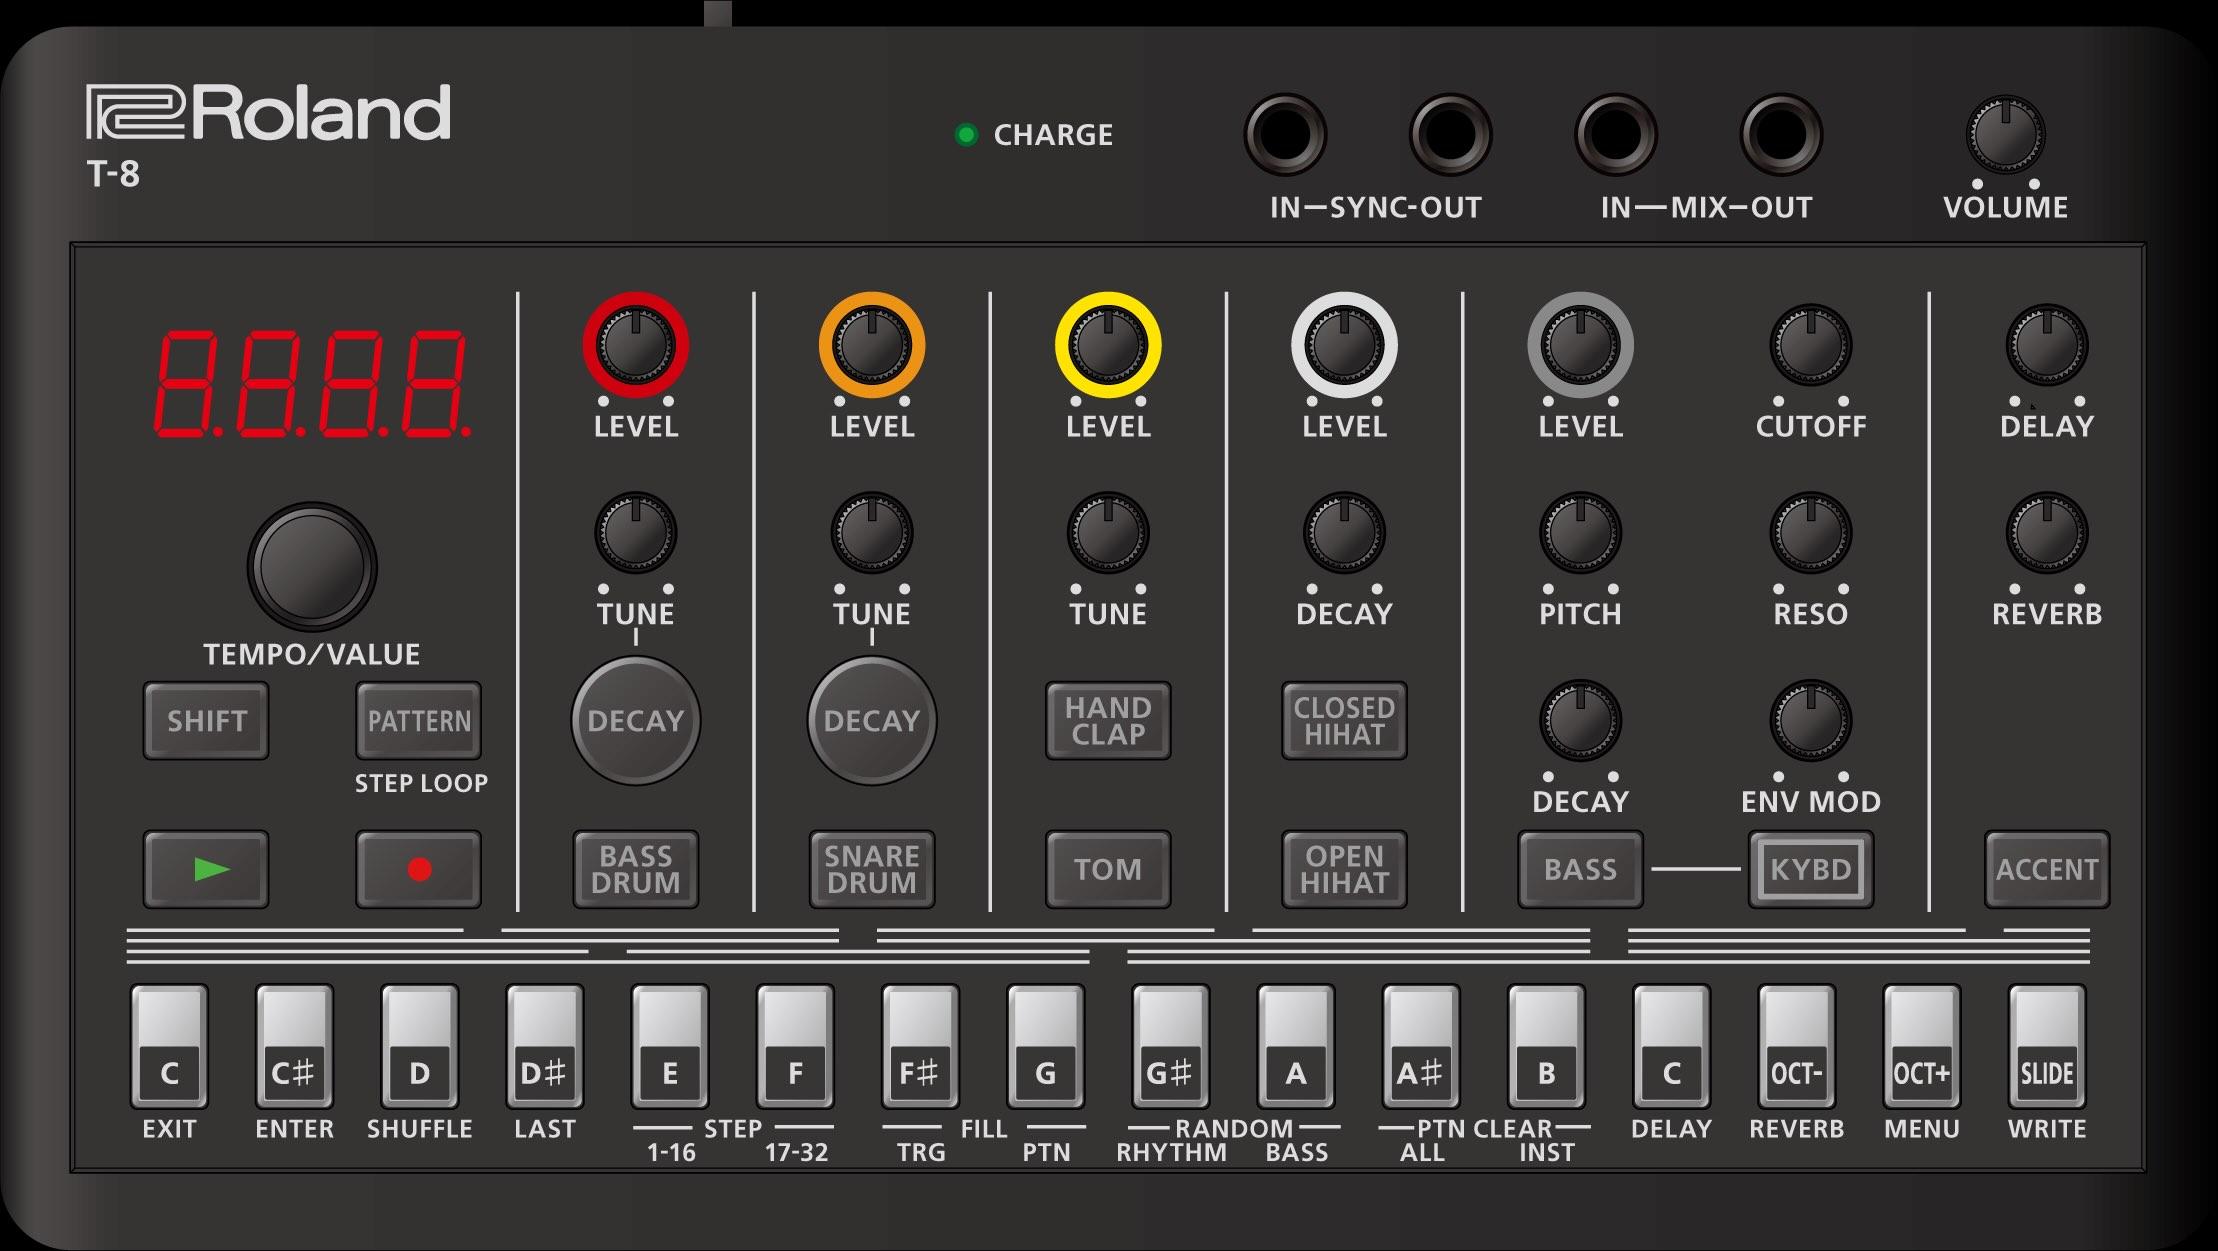Toggle the SHIFT button
Screen dimensions: 2218x1251
206,721
